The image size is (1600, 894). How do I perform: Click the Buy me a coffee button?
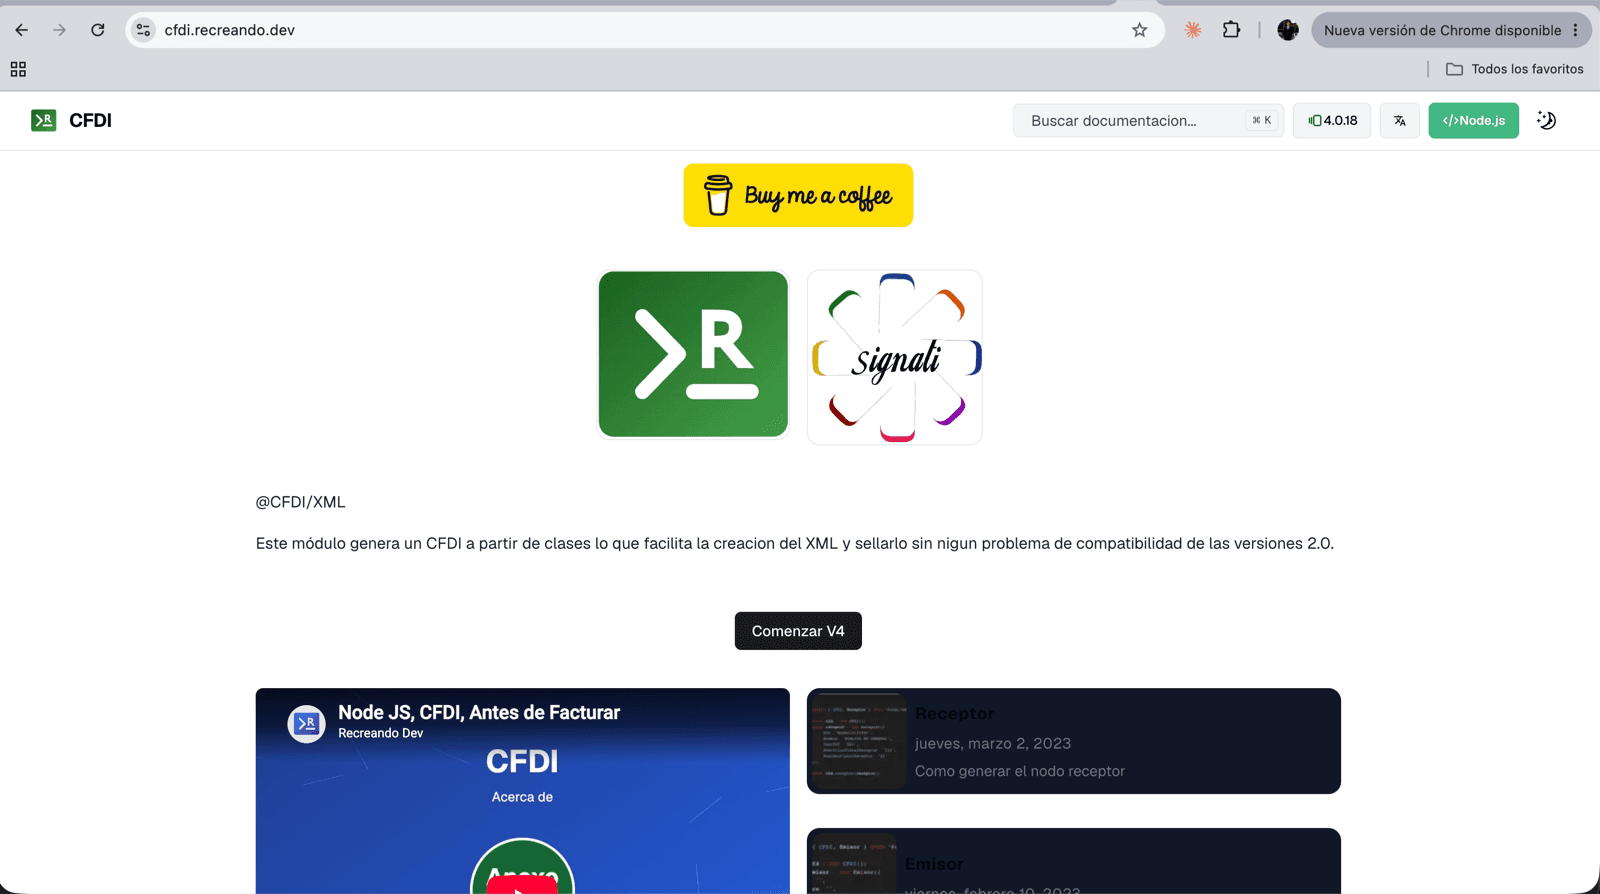(x=798, y=195)
